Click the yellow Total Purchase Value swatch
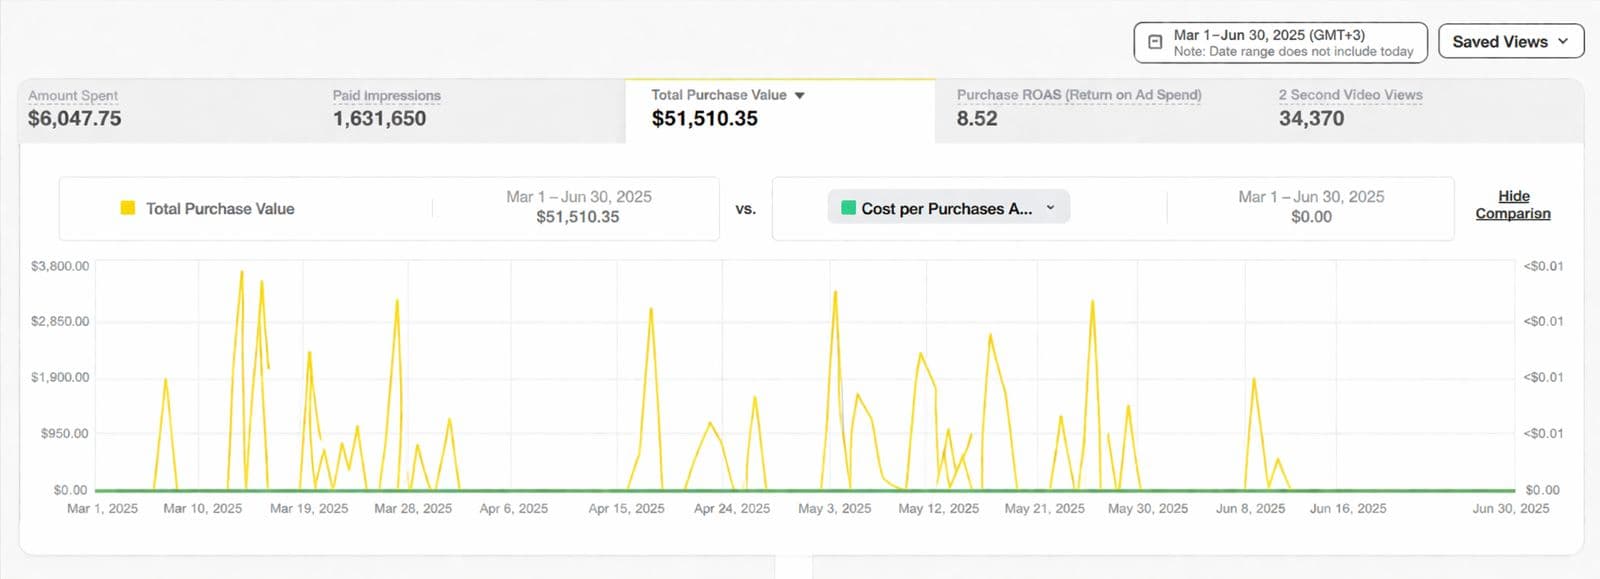The image size is (1600, 579). pyautogui.click(x=128, y=208)
